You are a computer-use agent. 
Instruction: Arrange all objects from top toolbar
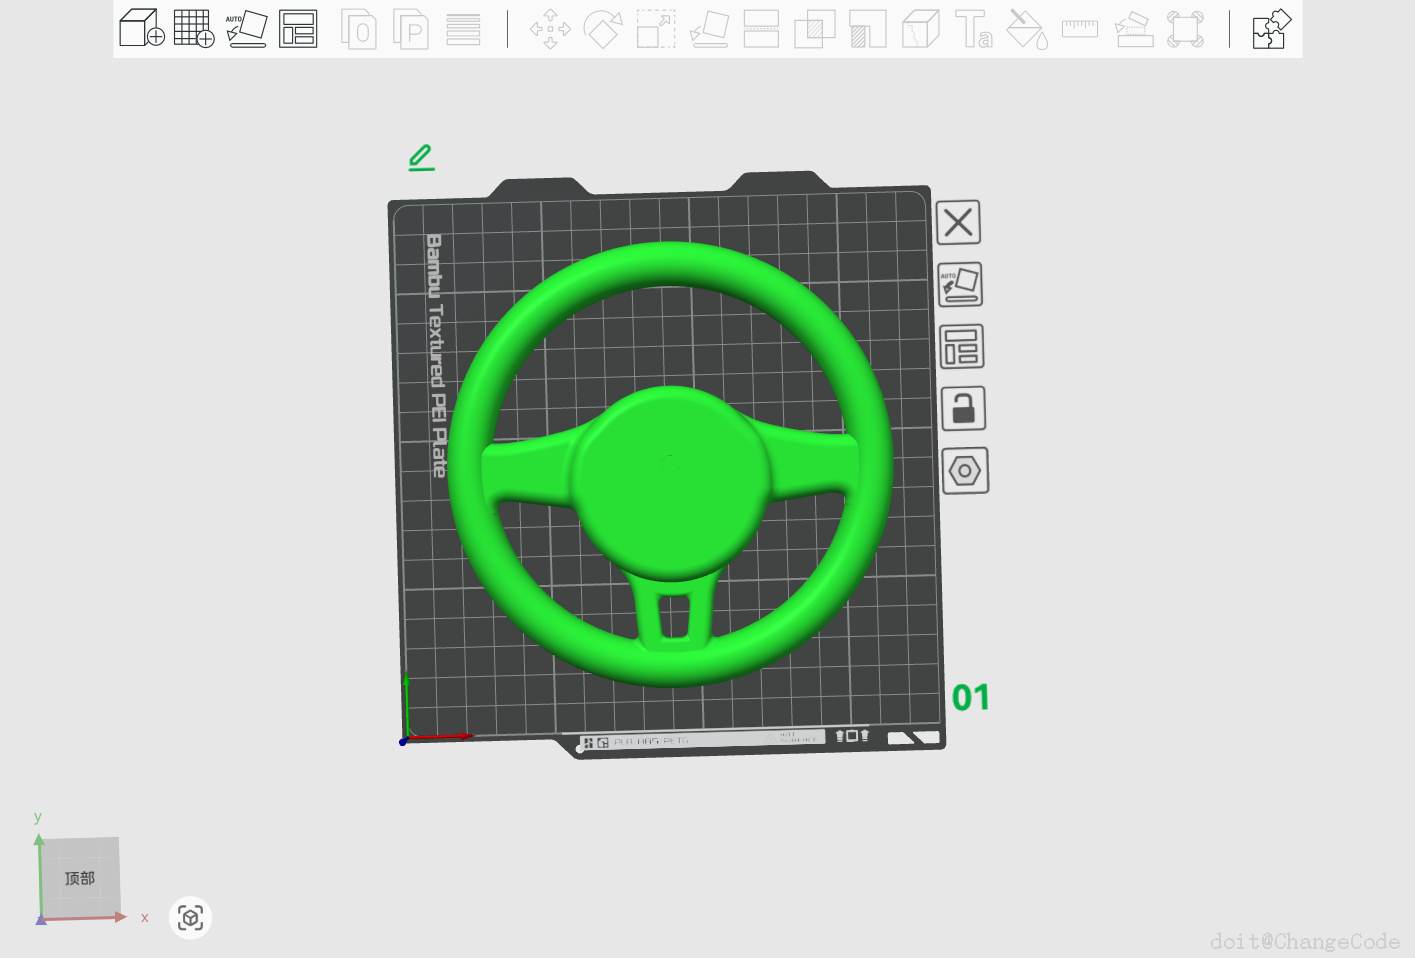tap(298, 28)
